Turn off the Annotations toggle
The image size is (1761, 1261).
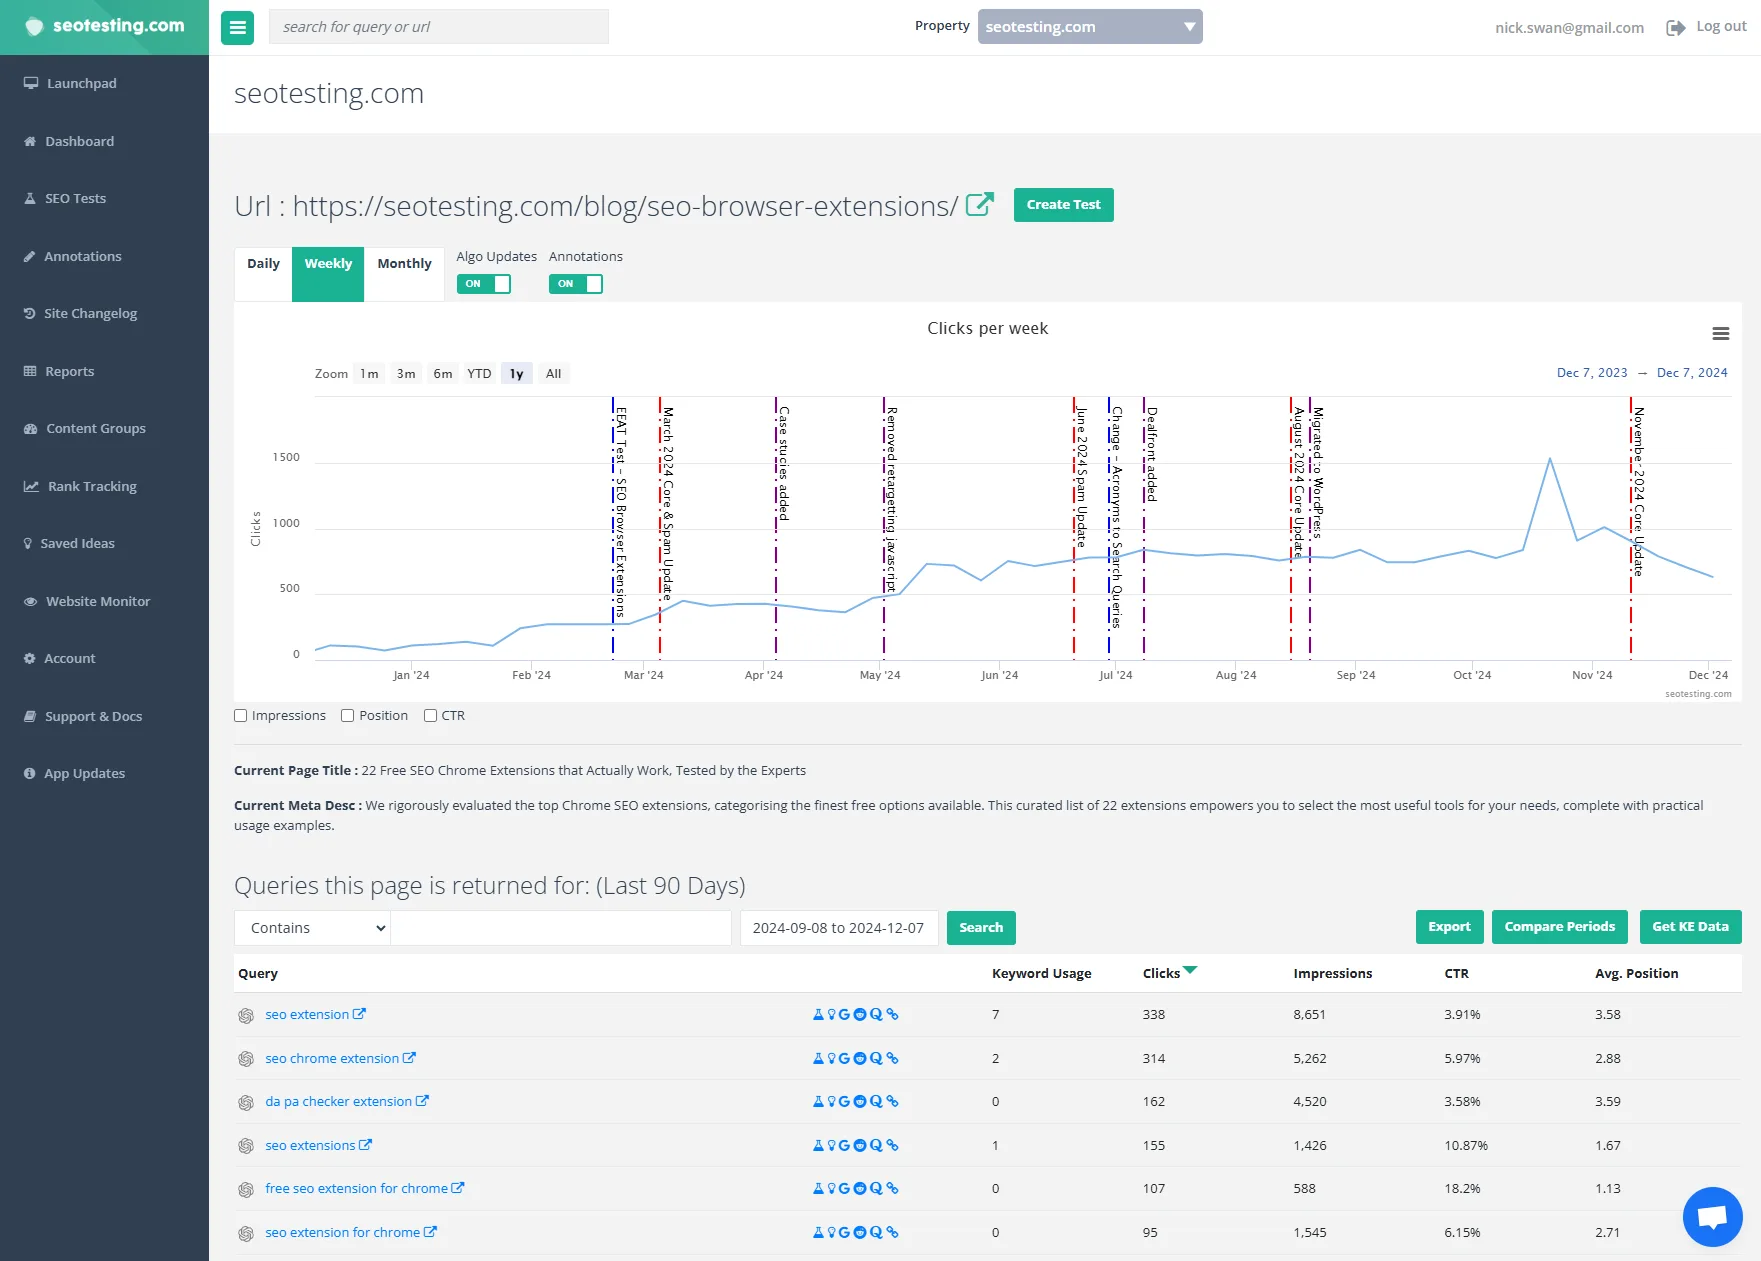[576, 284]
